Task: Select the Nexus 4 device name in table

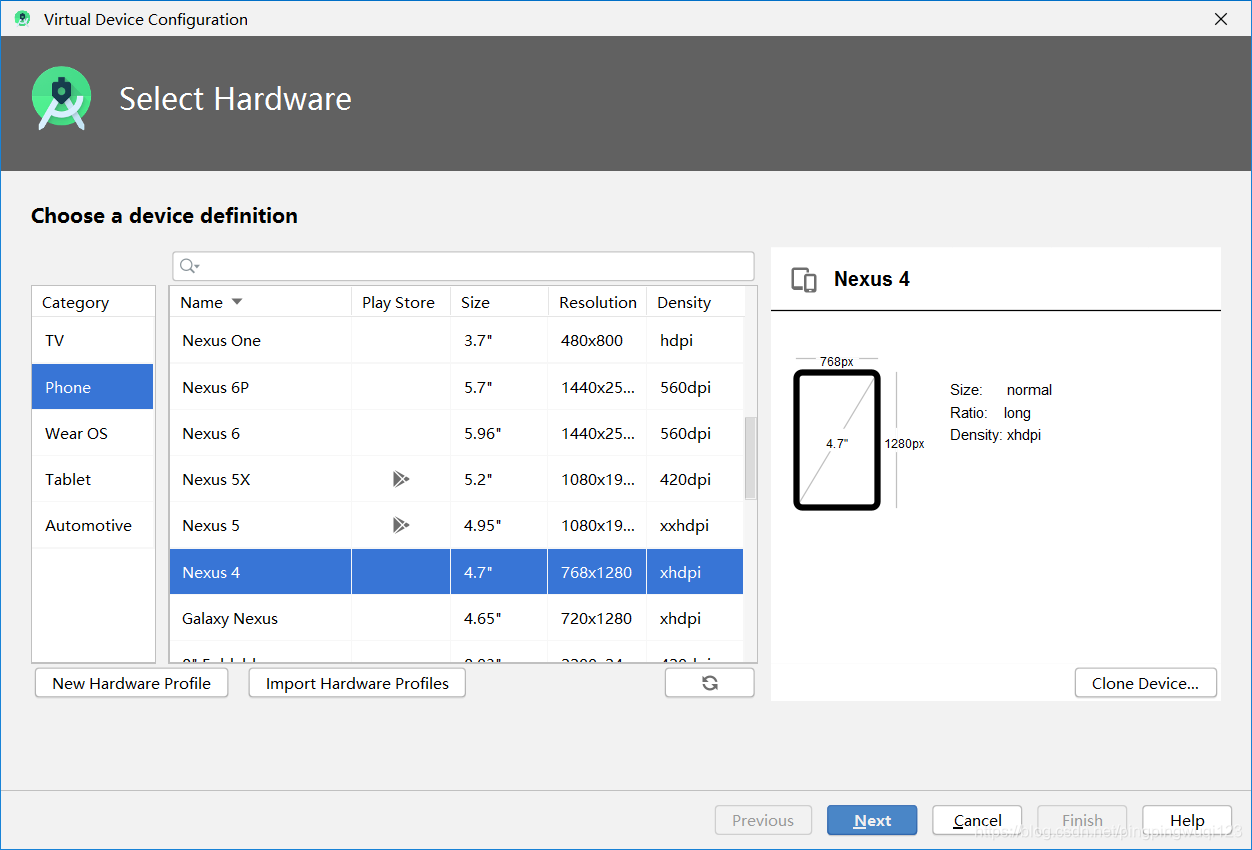Action: click(211, 572)
